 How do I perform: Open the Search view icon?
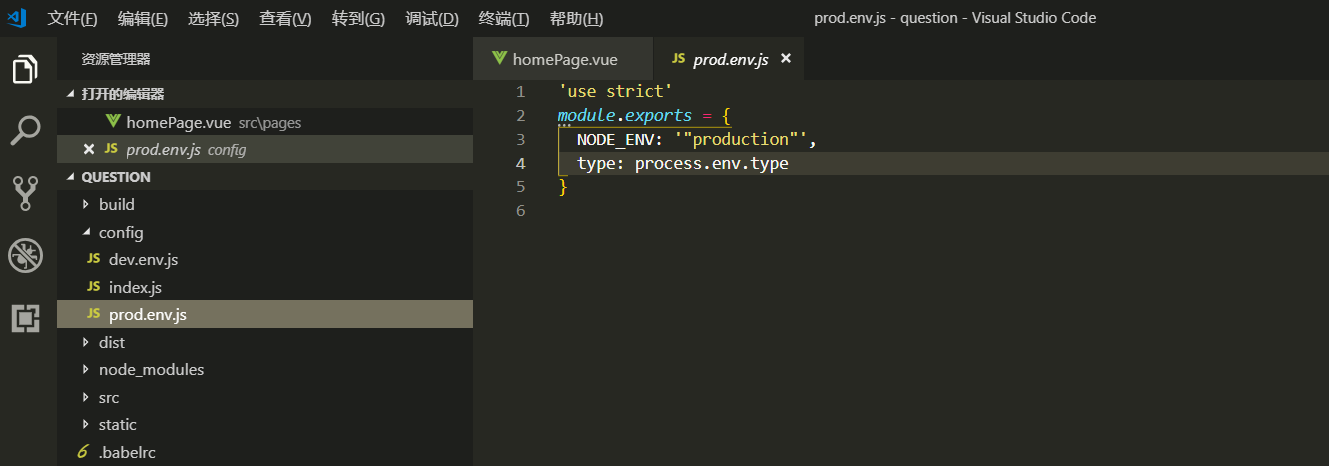pos(25,130)
